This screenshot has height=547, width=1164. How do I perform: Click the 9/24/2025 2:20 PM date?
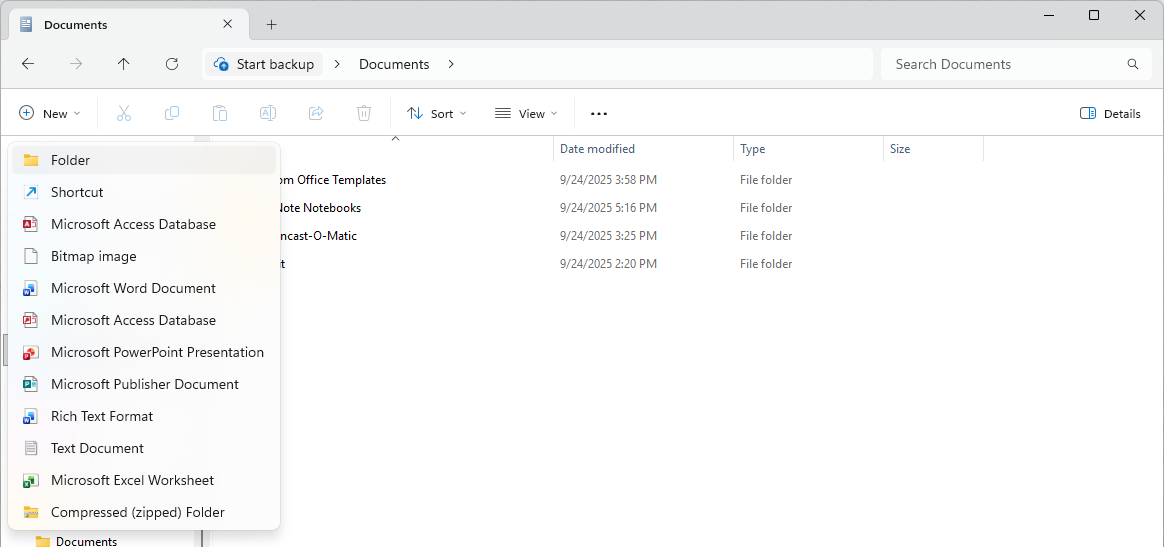tap(608, 264)
